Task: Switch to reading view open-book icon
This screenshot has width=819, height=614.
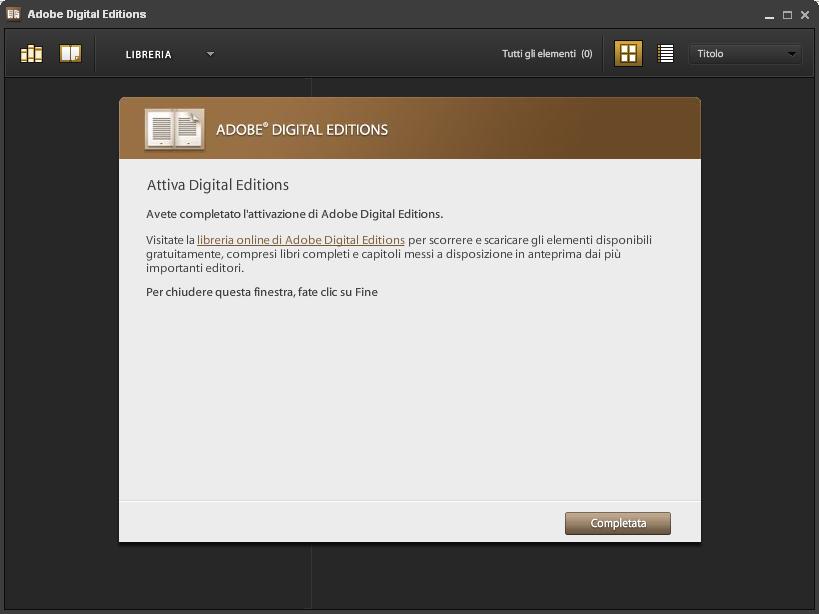Action: pyautogui.click(x=71, y=53)
